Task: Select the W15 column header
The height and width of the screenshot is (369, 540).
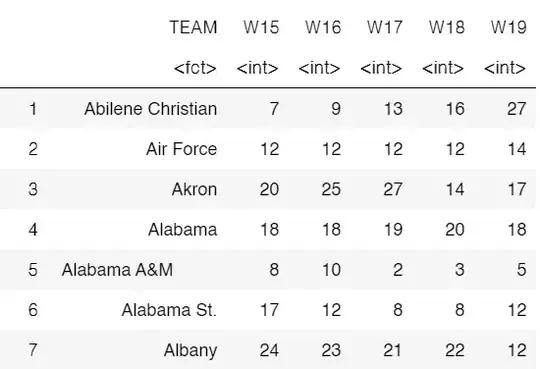Action: (x=261, y=27)
